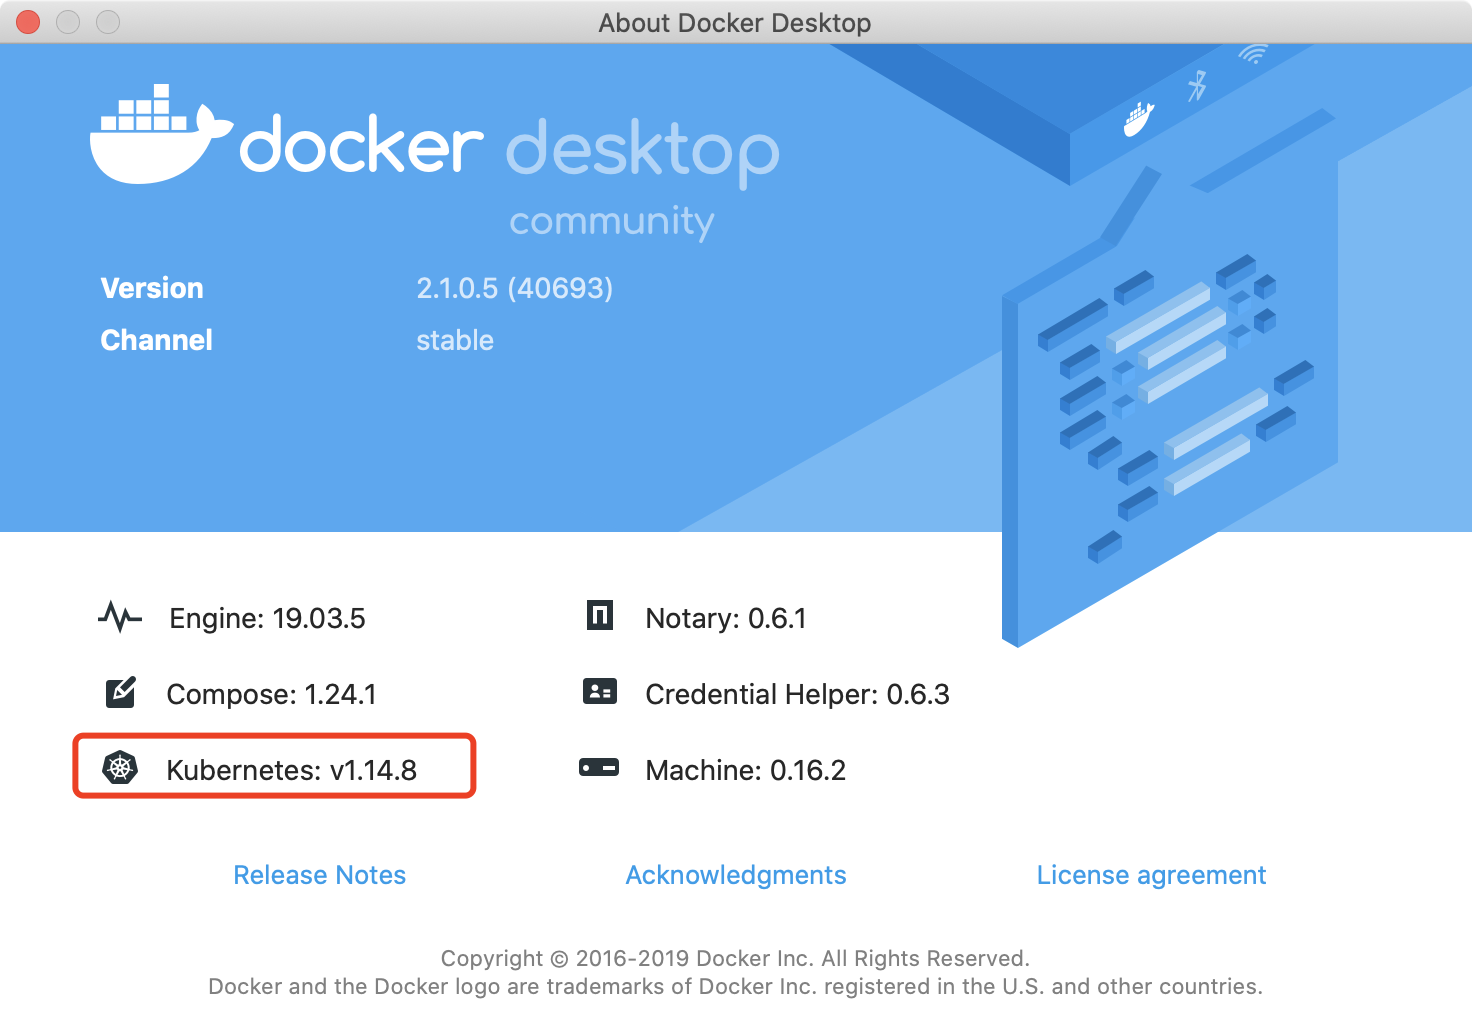1472x1020 pixels.
Task: Click the version number 2.1.0.5 (40693)
Action: tap(515, 288)
